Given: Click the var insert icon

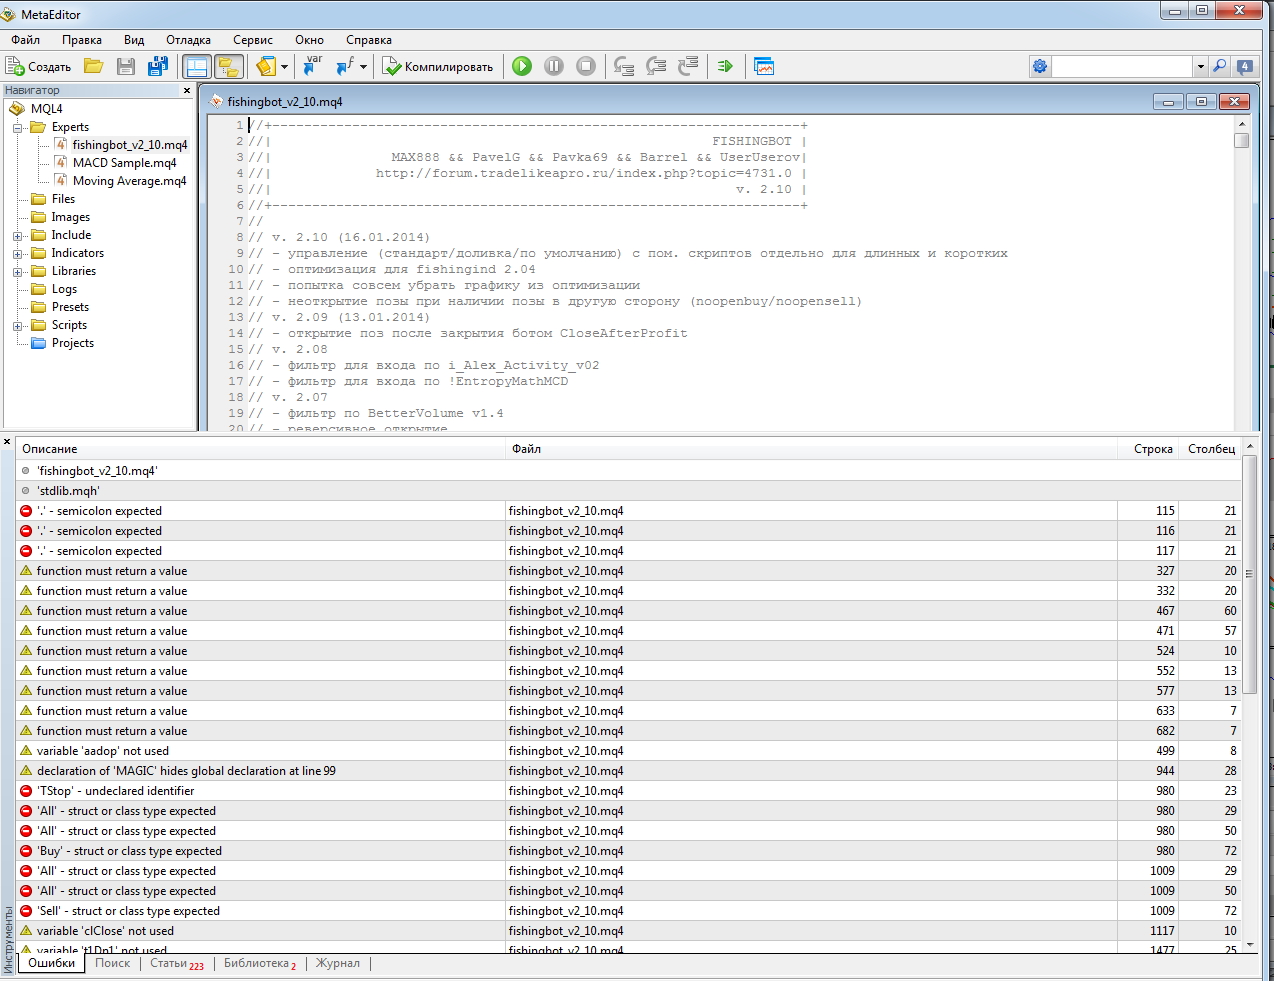Looking at the screenshot, I should click(313, 67).
